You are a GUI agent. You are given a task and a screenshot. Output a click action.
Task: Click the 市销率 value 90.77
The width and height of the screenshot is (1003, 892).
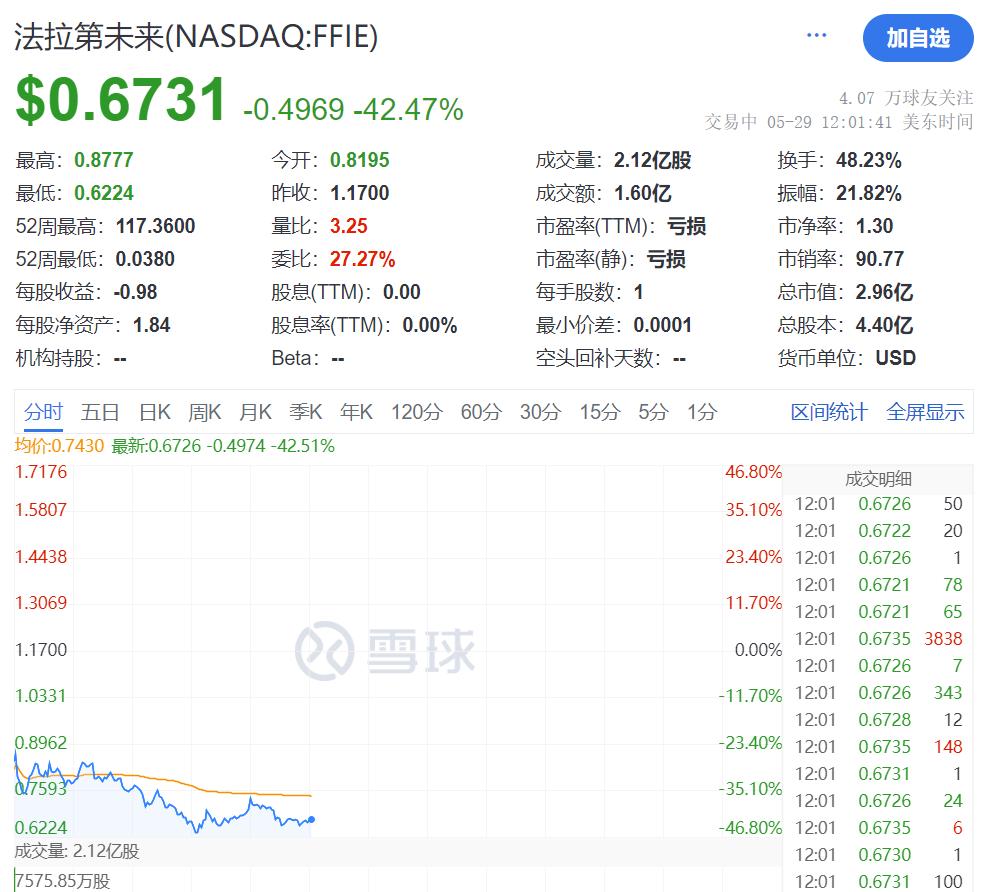coord(880,259)
